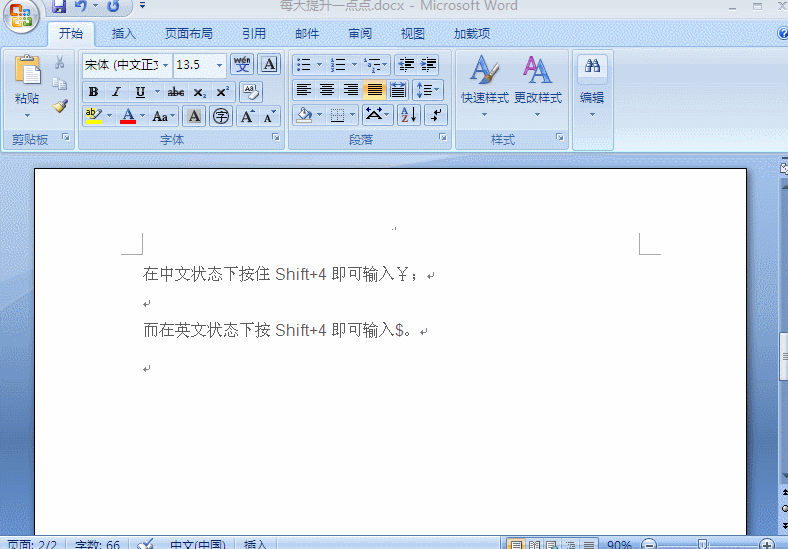Open the underline style dropdown arrow
Image resolution: width=788 pixels, height=549 pixels.
[x=157, y=92]
